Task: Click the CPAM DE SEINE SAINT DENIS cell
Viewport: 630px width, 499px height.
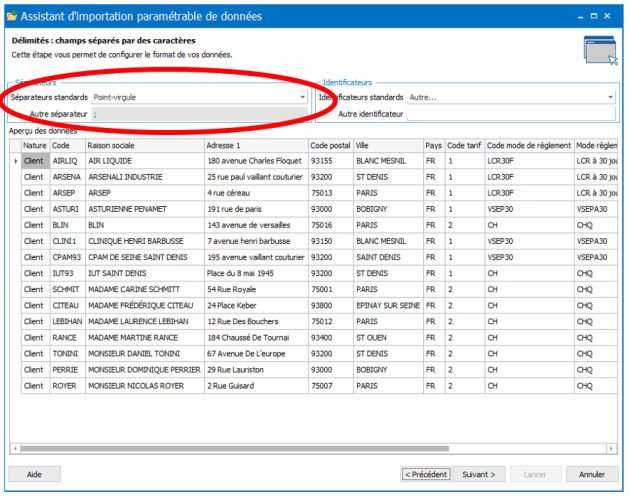Action: point(145,258)
